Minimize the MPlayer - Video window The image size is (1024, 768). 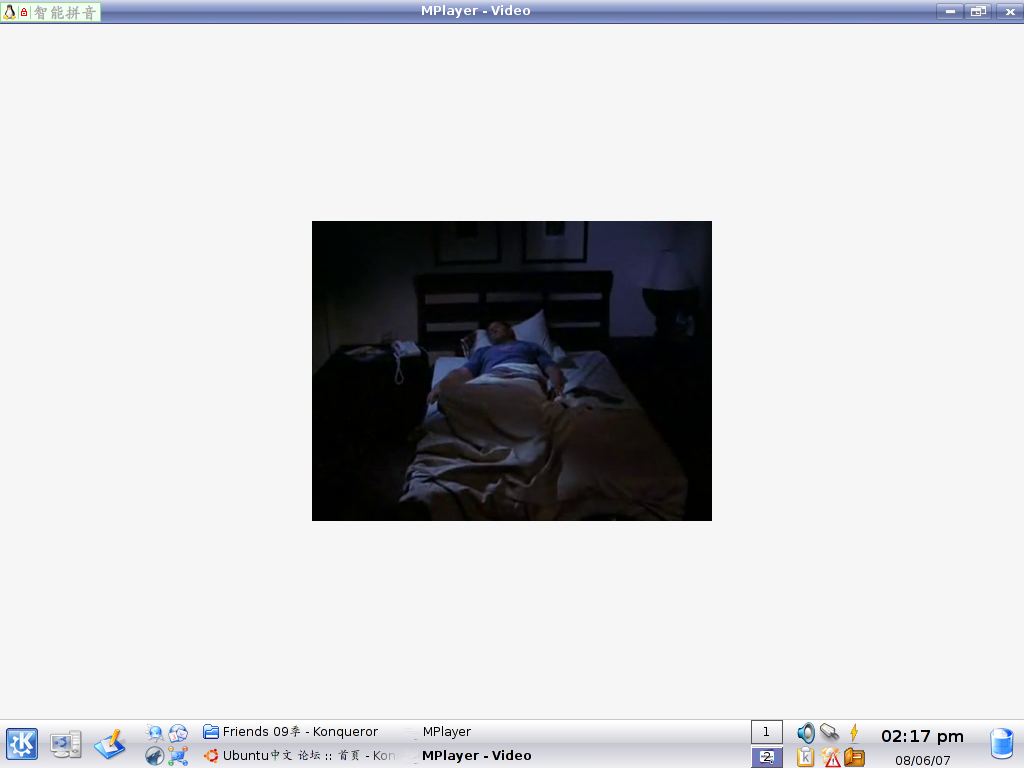[x=950, y=12]
